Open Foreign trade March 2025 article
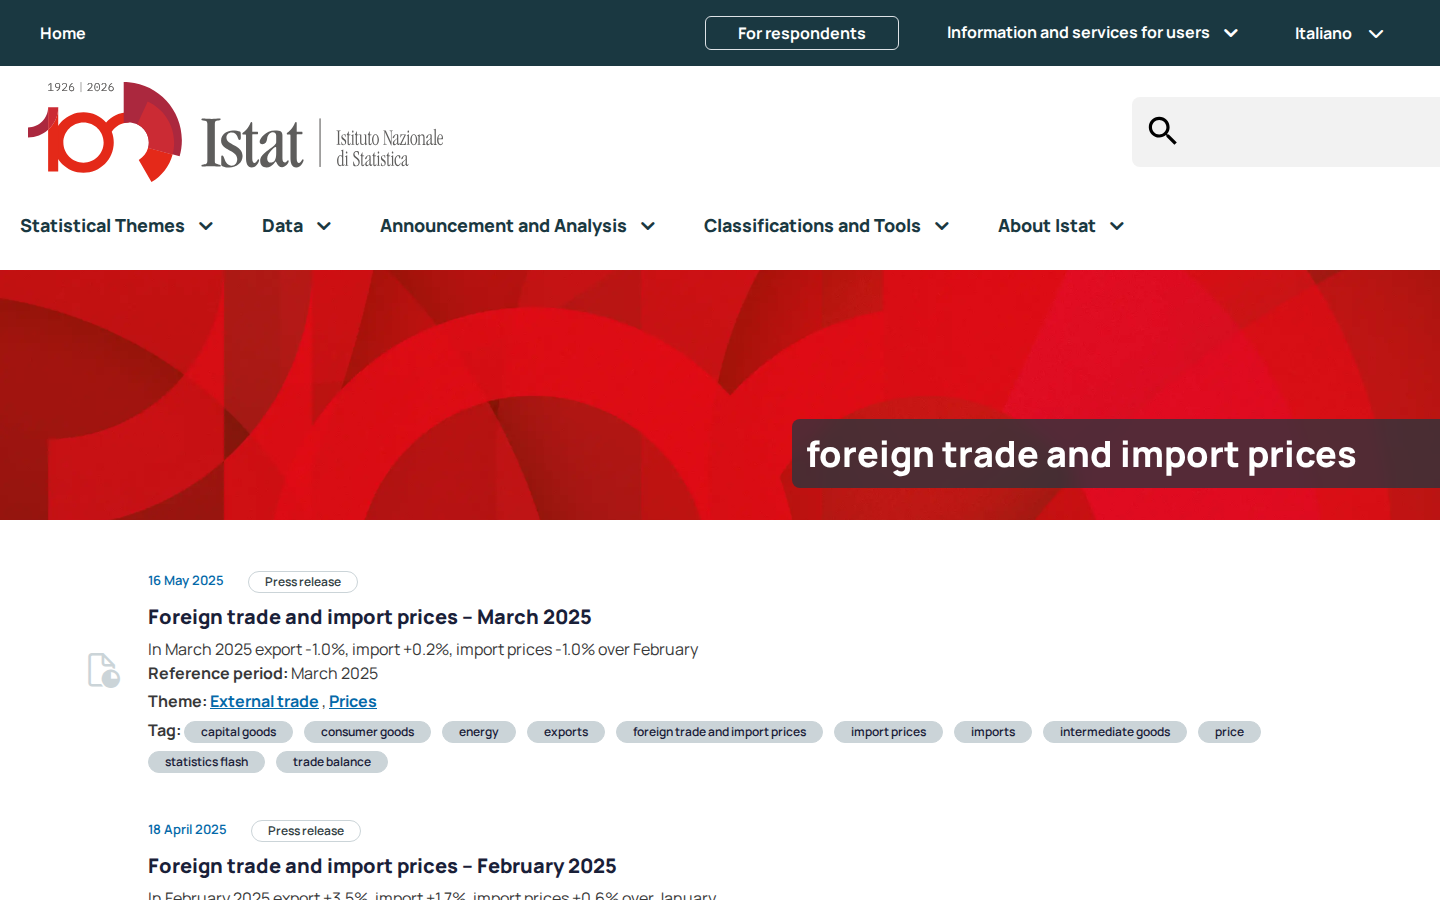The height and width of the screenshot is (900, 1440). [x=370, y=617]
